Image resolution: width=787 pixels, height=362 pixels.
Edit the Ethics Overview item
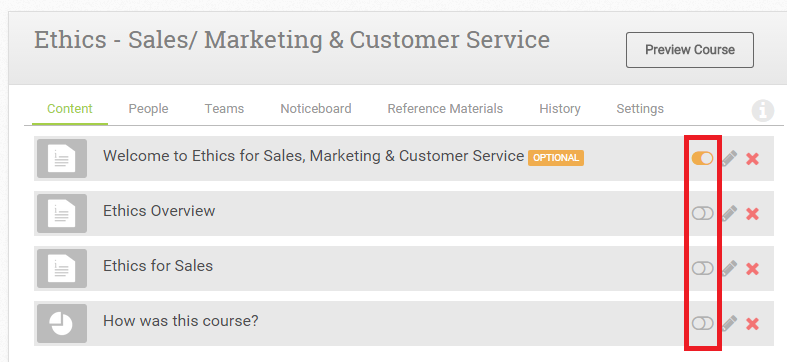729,214
